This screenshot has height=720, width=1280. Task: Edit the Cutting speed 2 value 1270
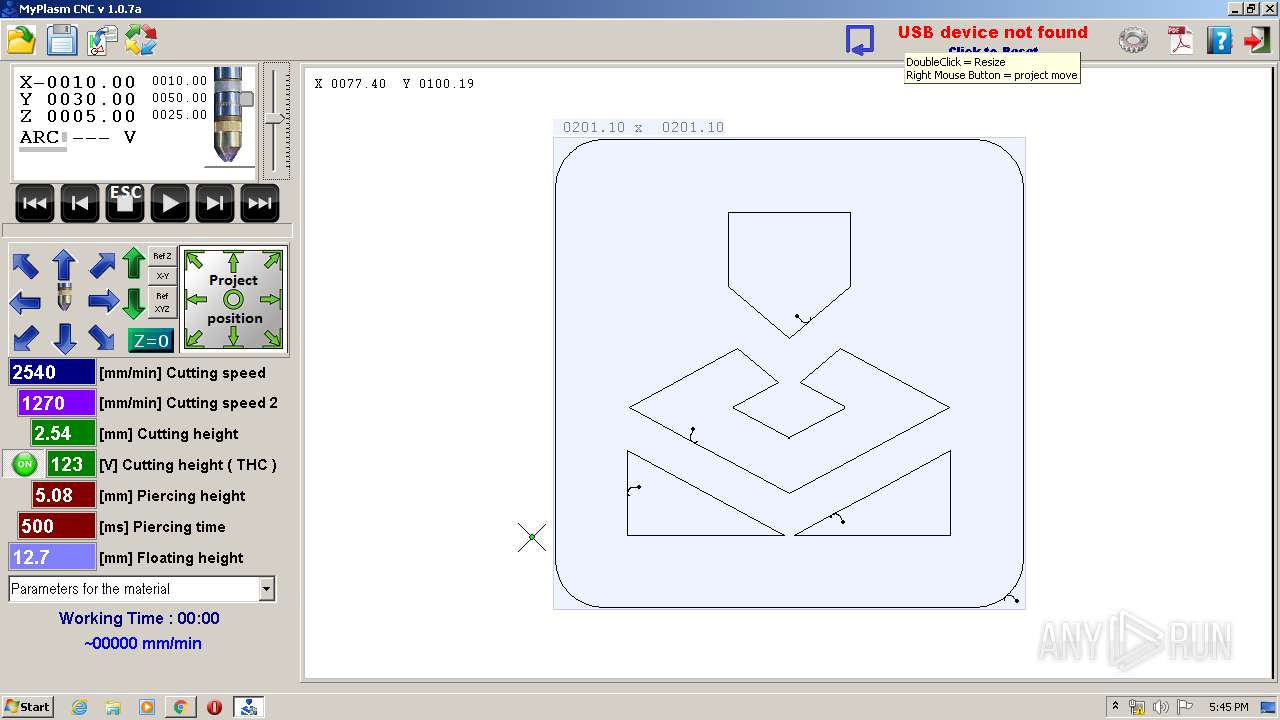tap(57, 403)
